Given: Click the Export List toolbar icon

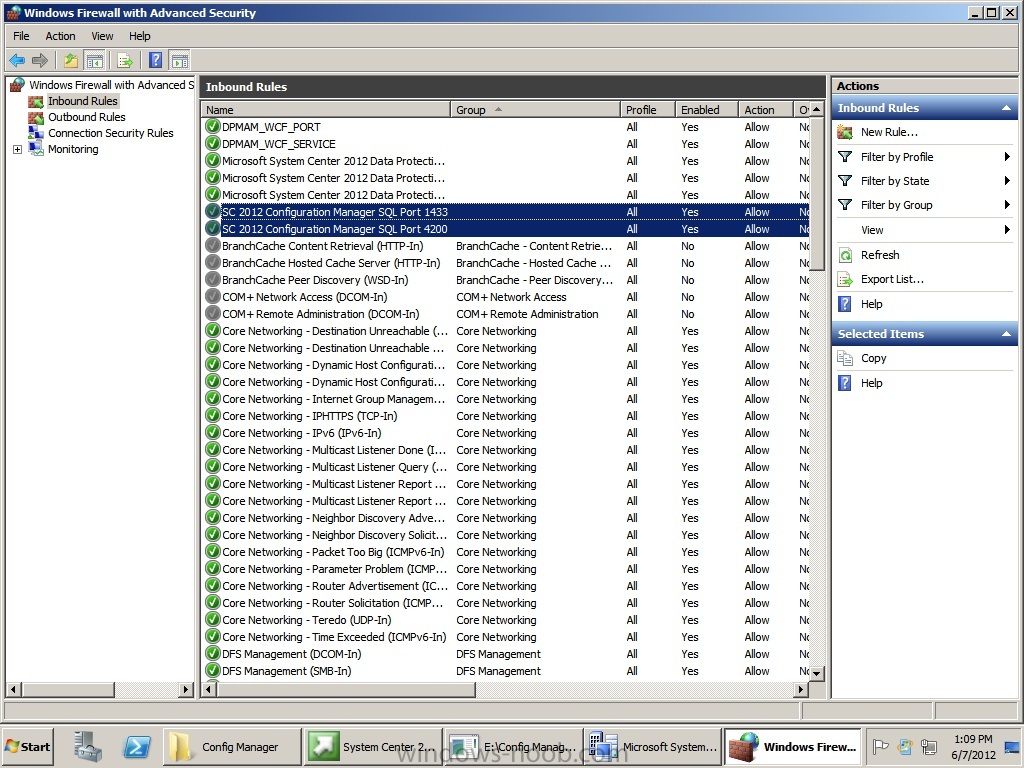Looking at the screenshot, I should click(x=125, y=61).
